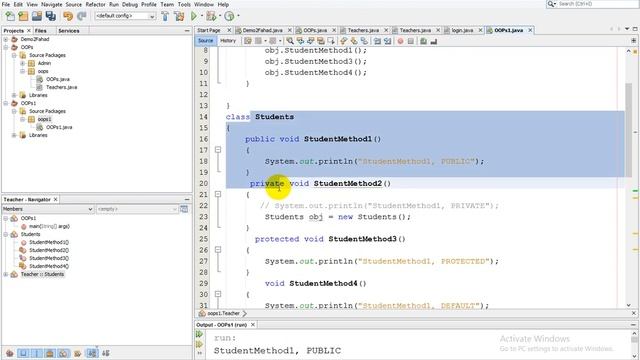Toggle Show Static Members in Navigator
The width and height of the screenshot is (640, 360).
[37, 353]
